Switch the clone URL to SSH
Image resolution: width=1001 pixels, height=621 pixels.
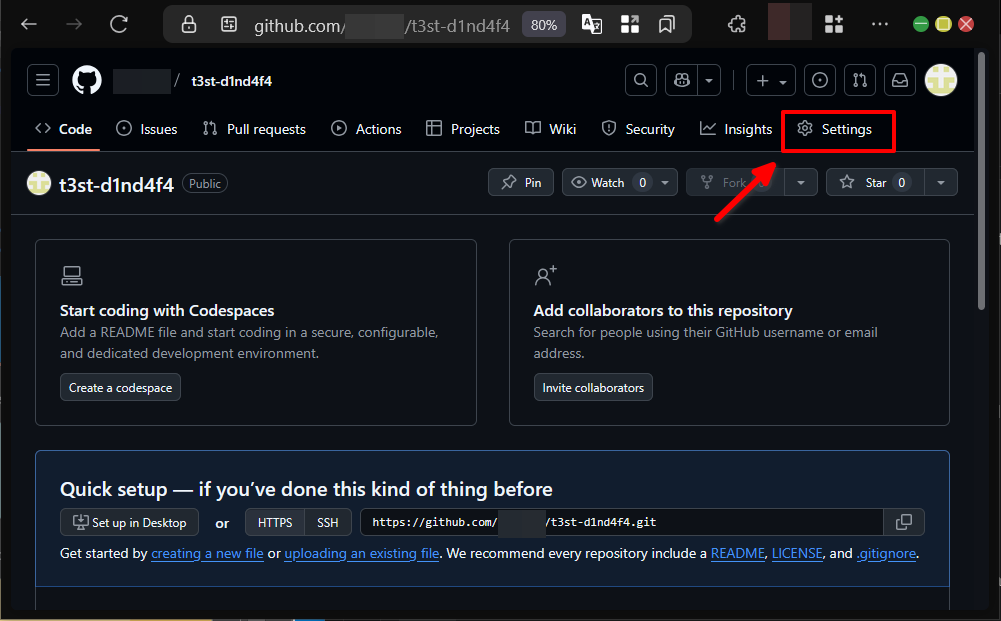(x=328, y=522)
